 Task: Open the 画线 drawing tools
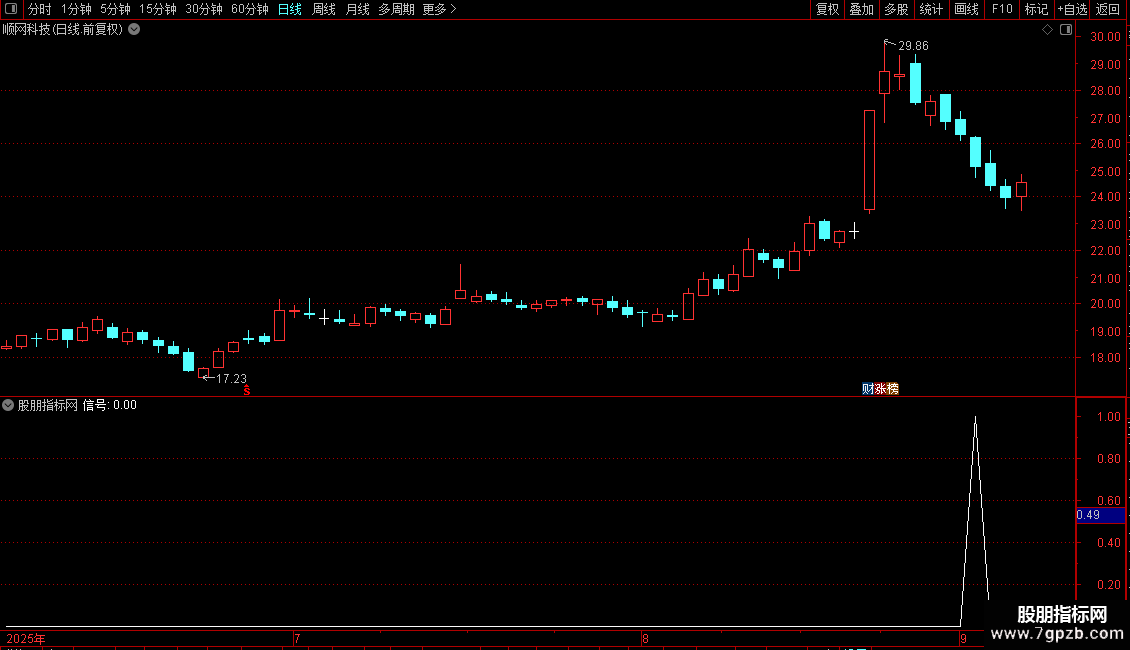point(966,9)
